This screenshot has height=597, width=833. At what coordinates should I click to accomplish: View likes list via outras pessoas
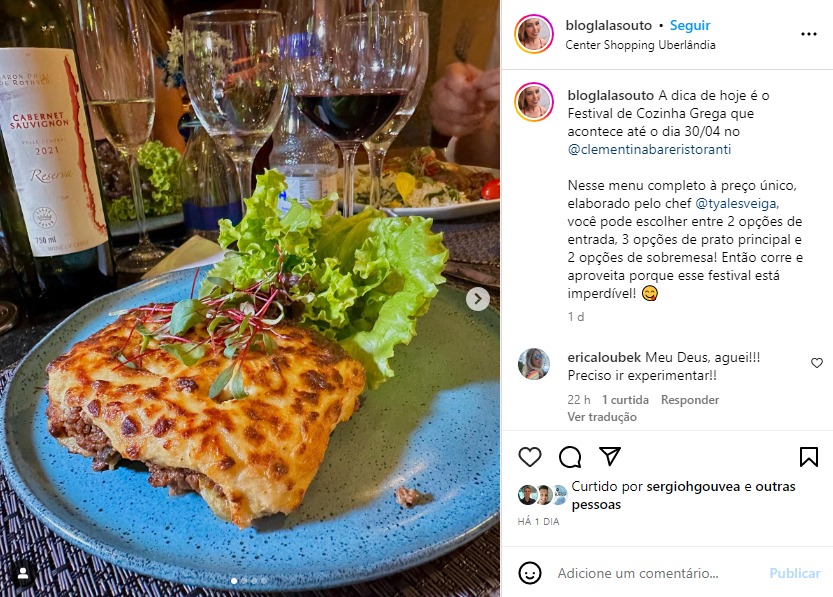click(683, 495)
